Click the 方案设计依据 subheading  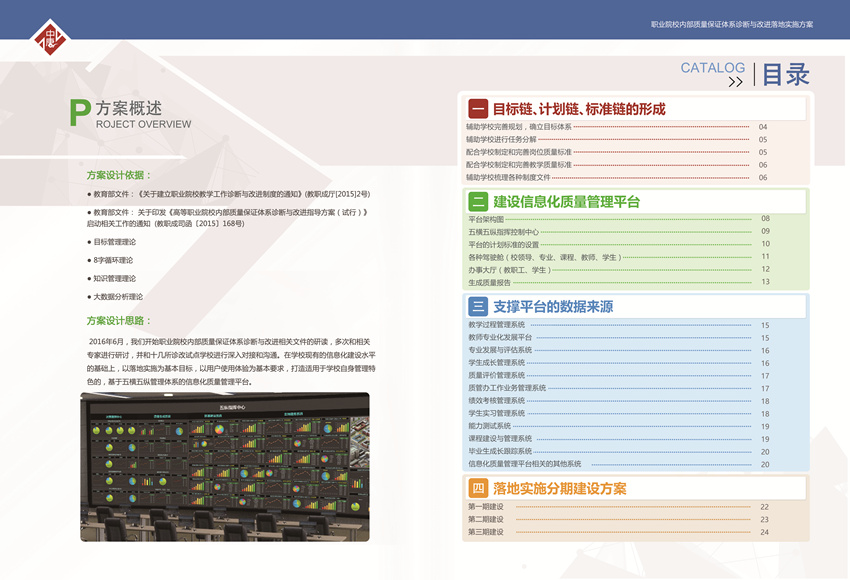coord(119,175)
